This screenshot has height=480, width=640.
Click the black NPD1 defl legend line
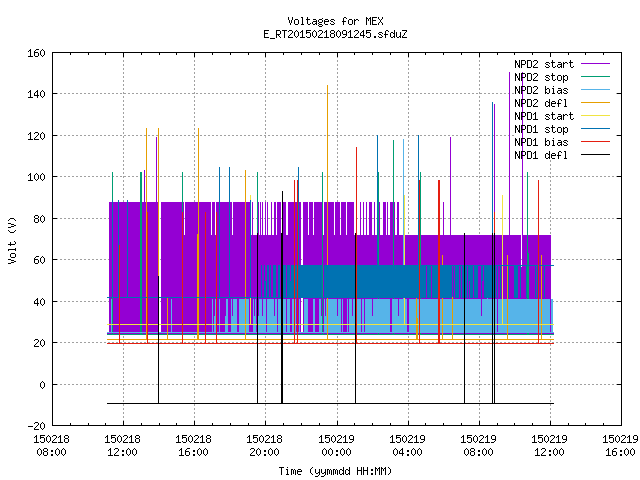595,155
